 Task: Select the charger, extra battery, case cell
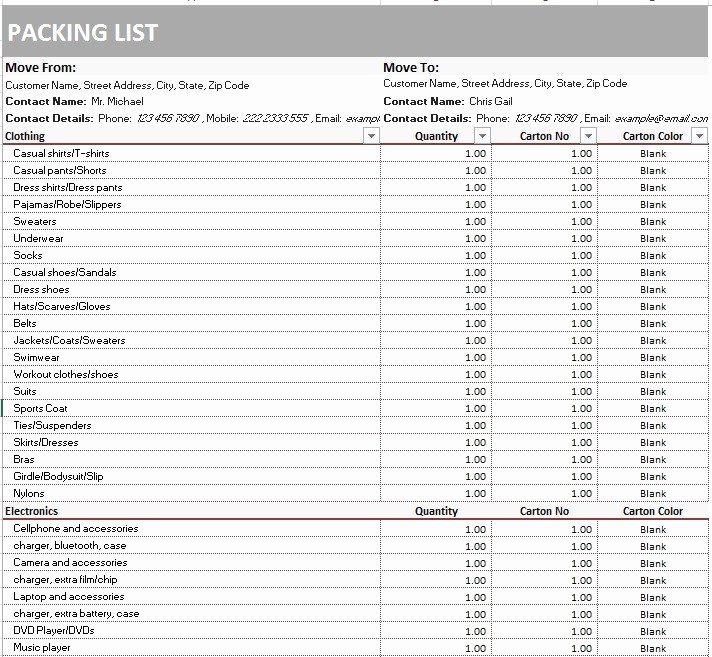[192, 614]
